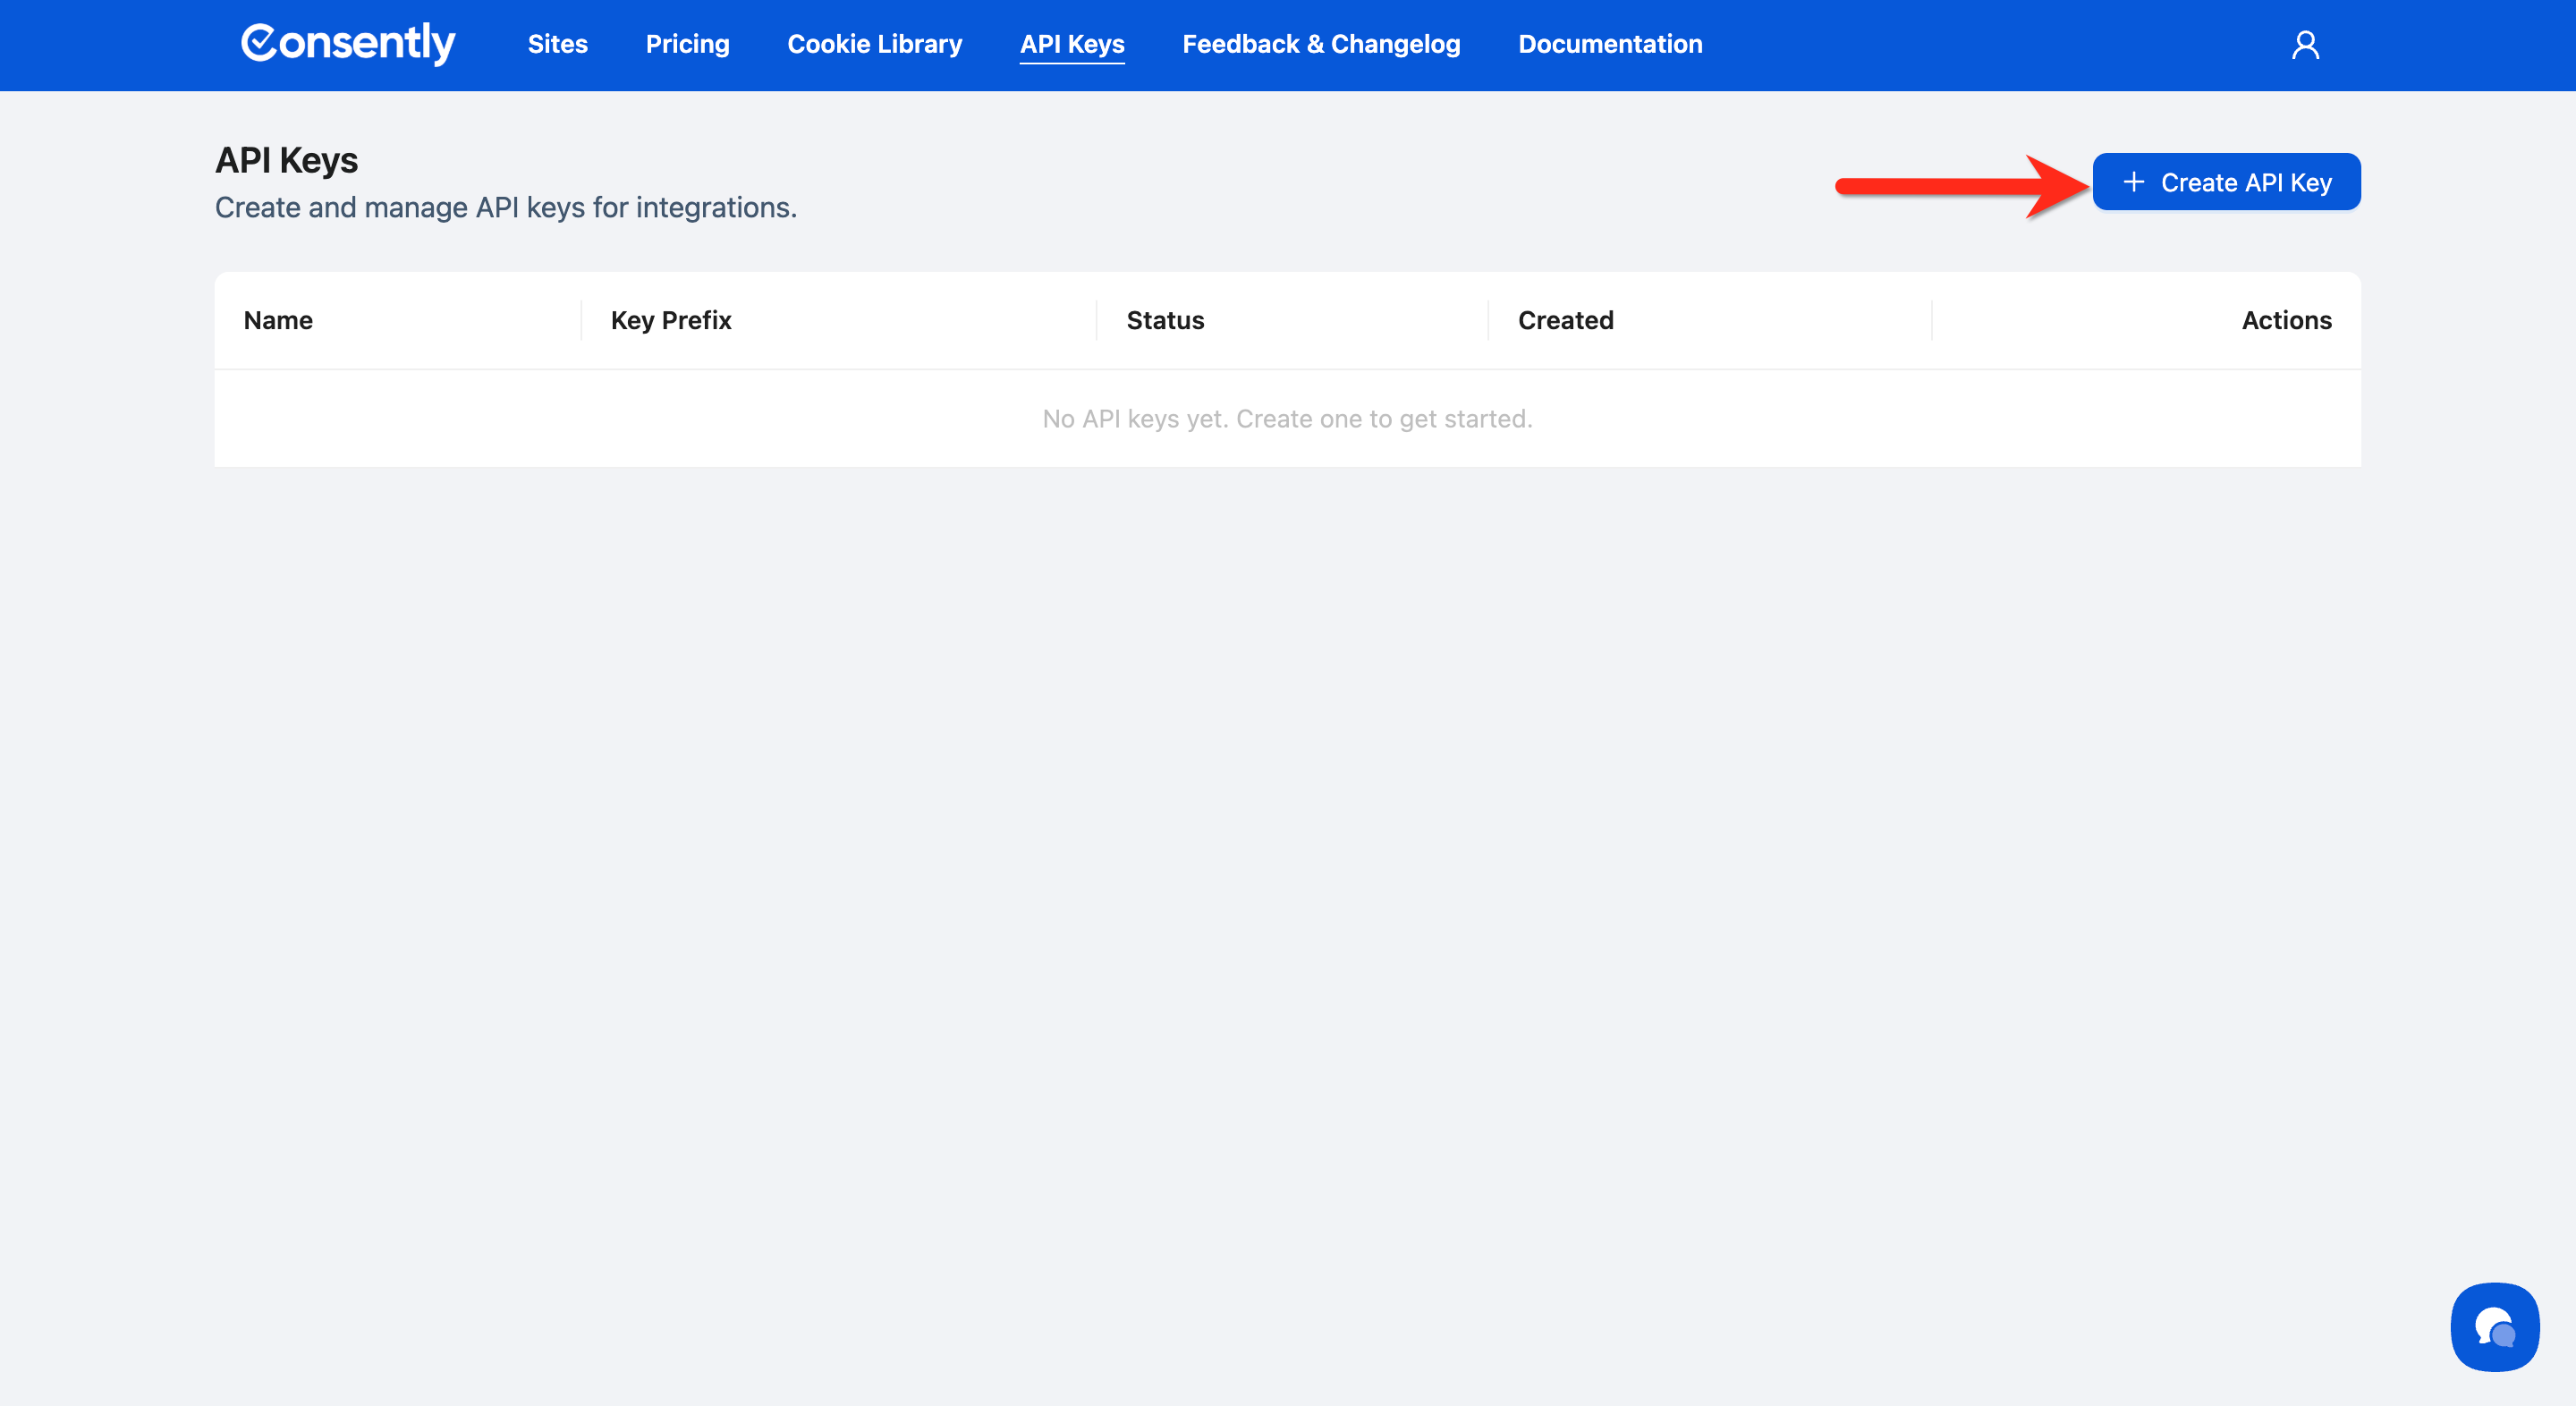Click the plus icon on Create API Key
Image resolution: width=2576 pixels, height=1406 pixels.
2133,182
